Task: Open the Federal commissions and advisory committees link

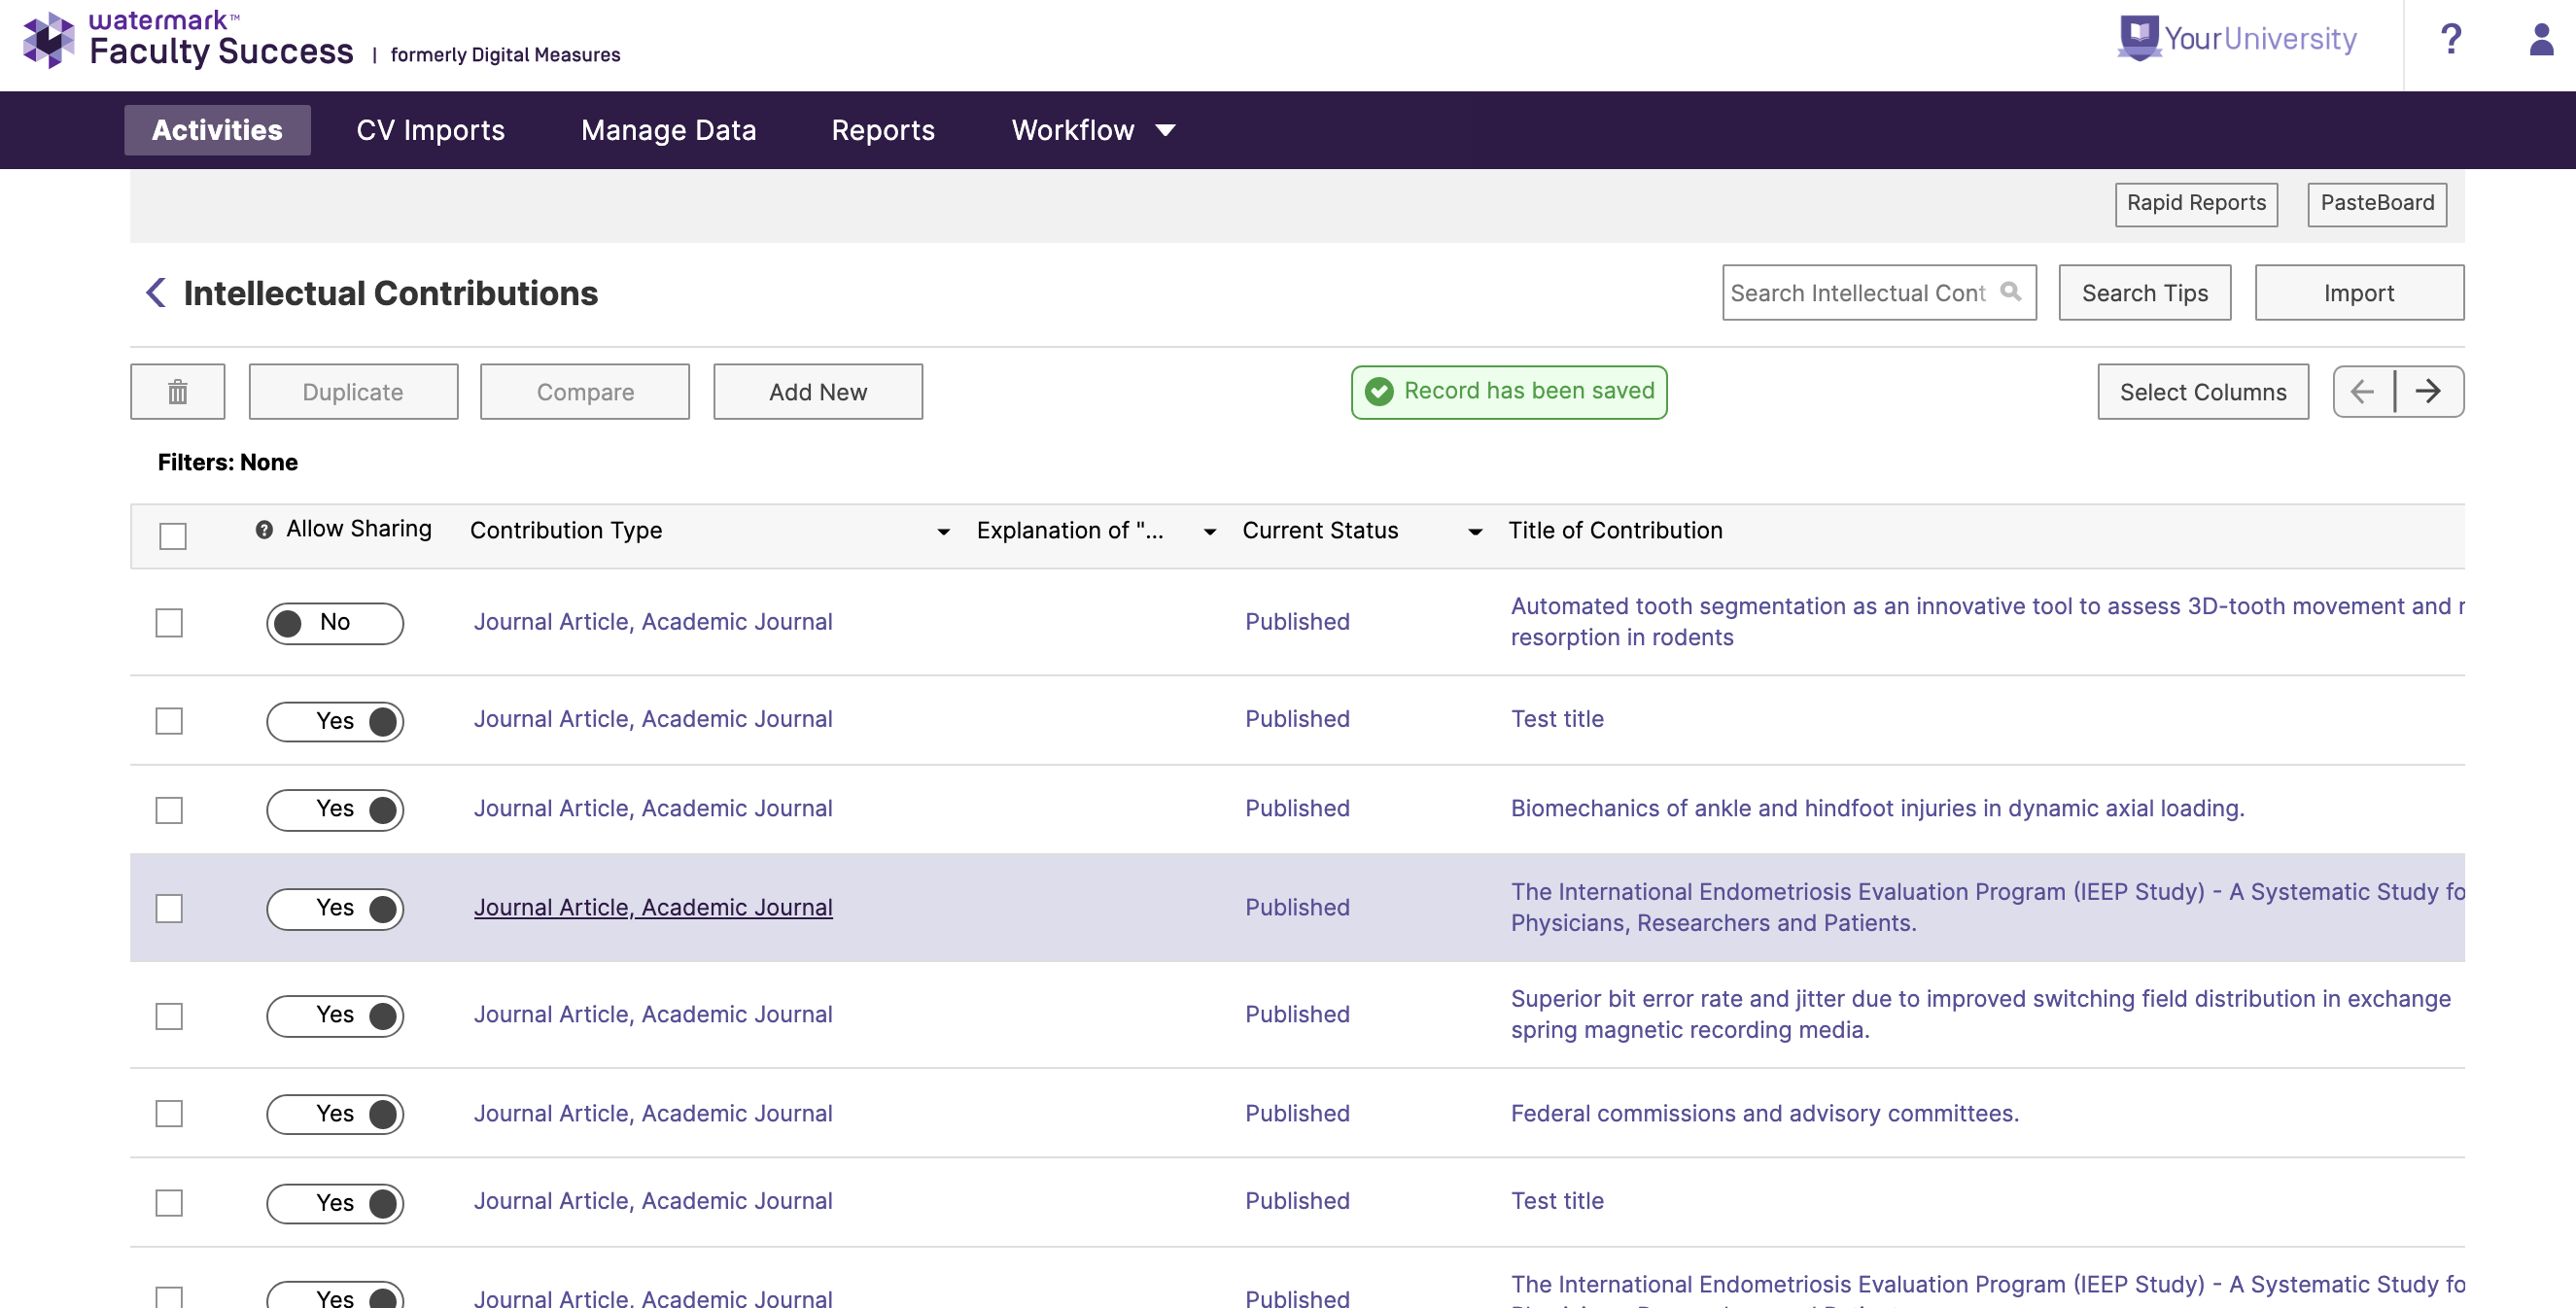Action: tap(1764, 1113)
